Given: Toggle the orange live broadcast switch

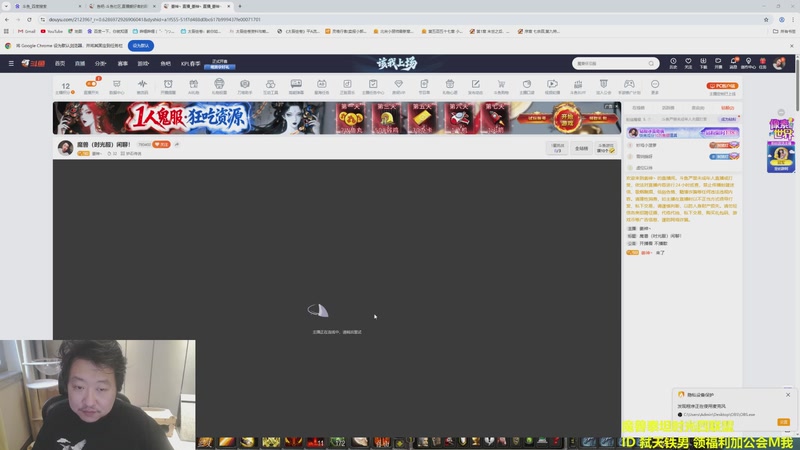Looking at the screenshot, I should (91, 84).
